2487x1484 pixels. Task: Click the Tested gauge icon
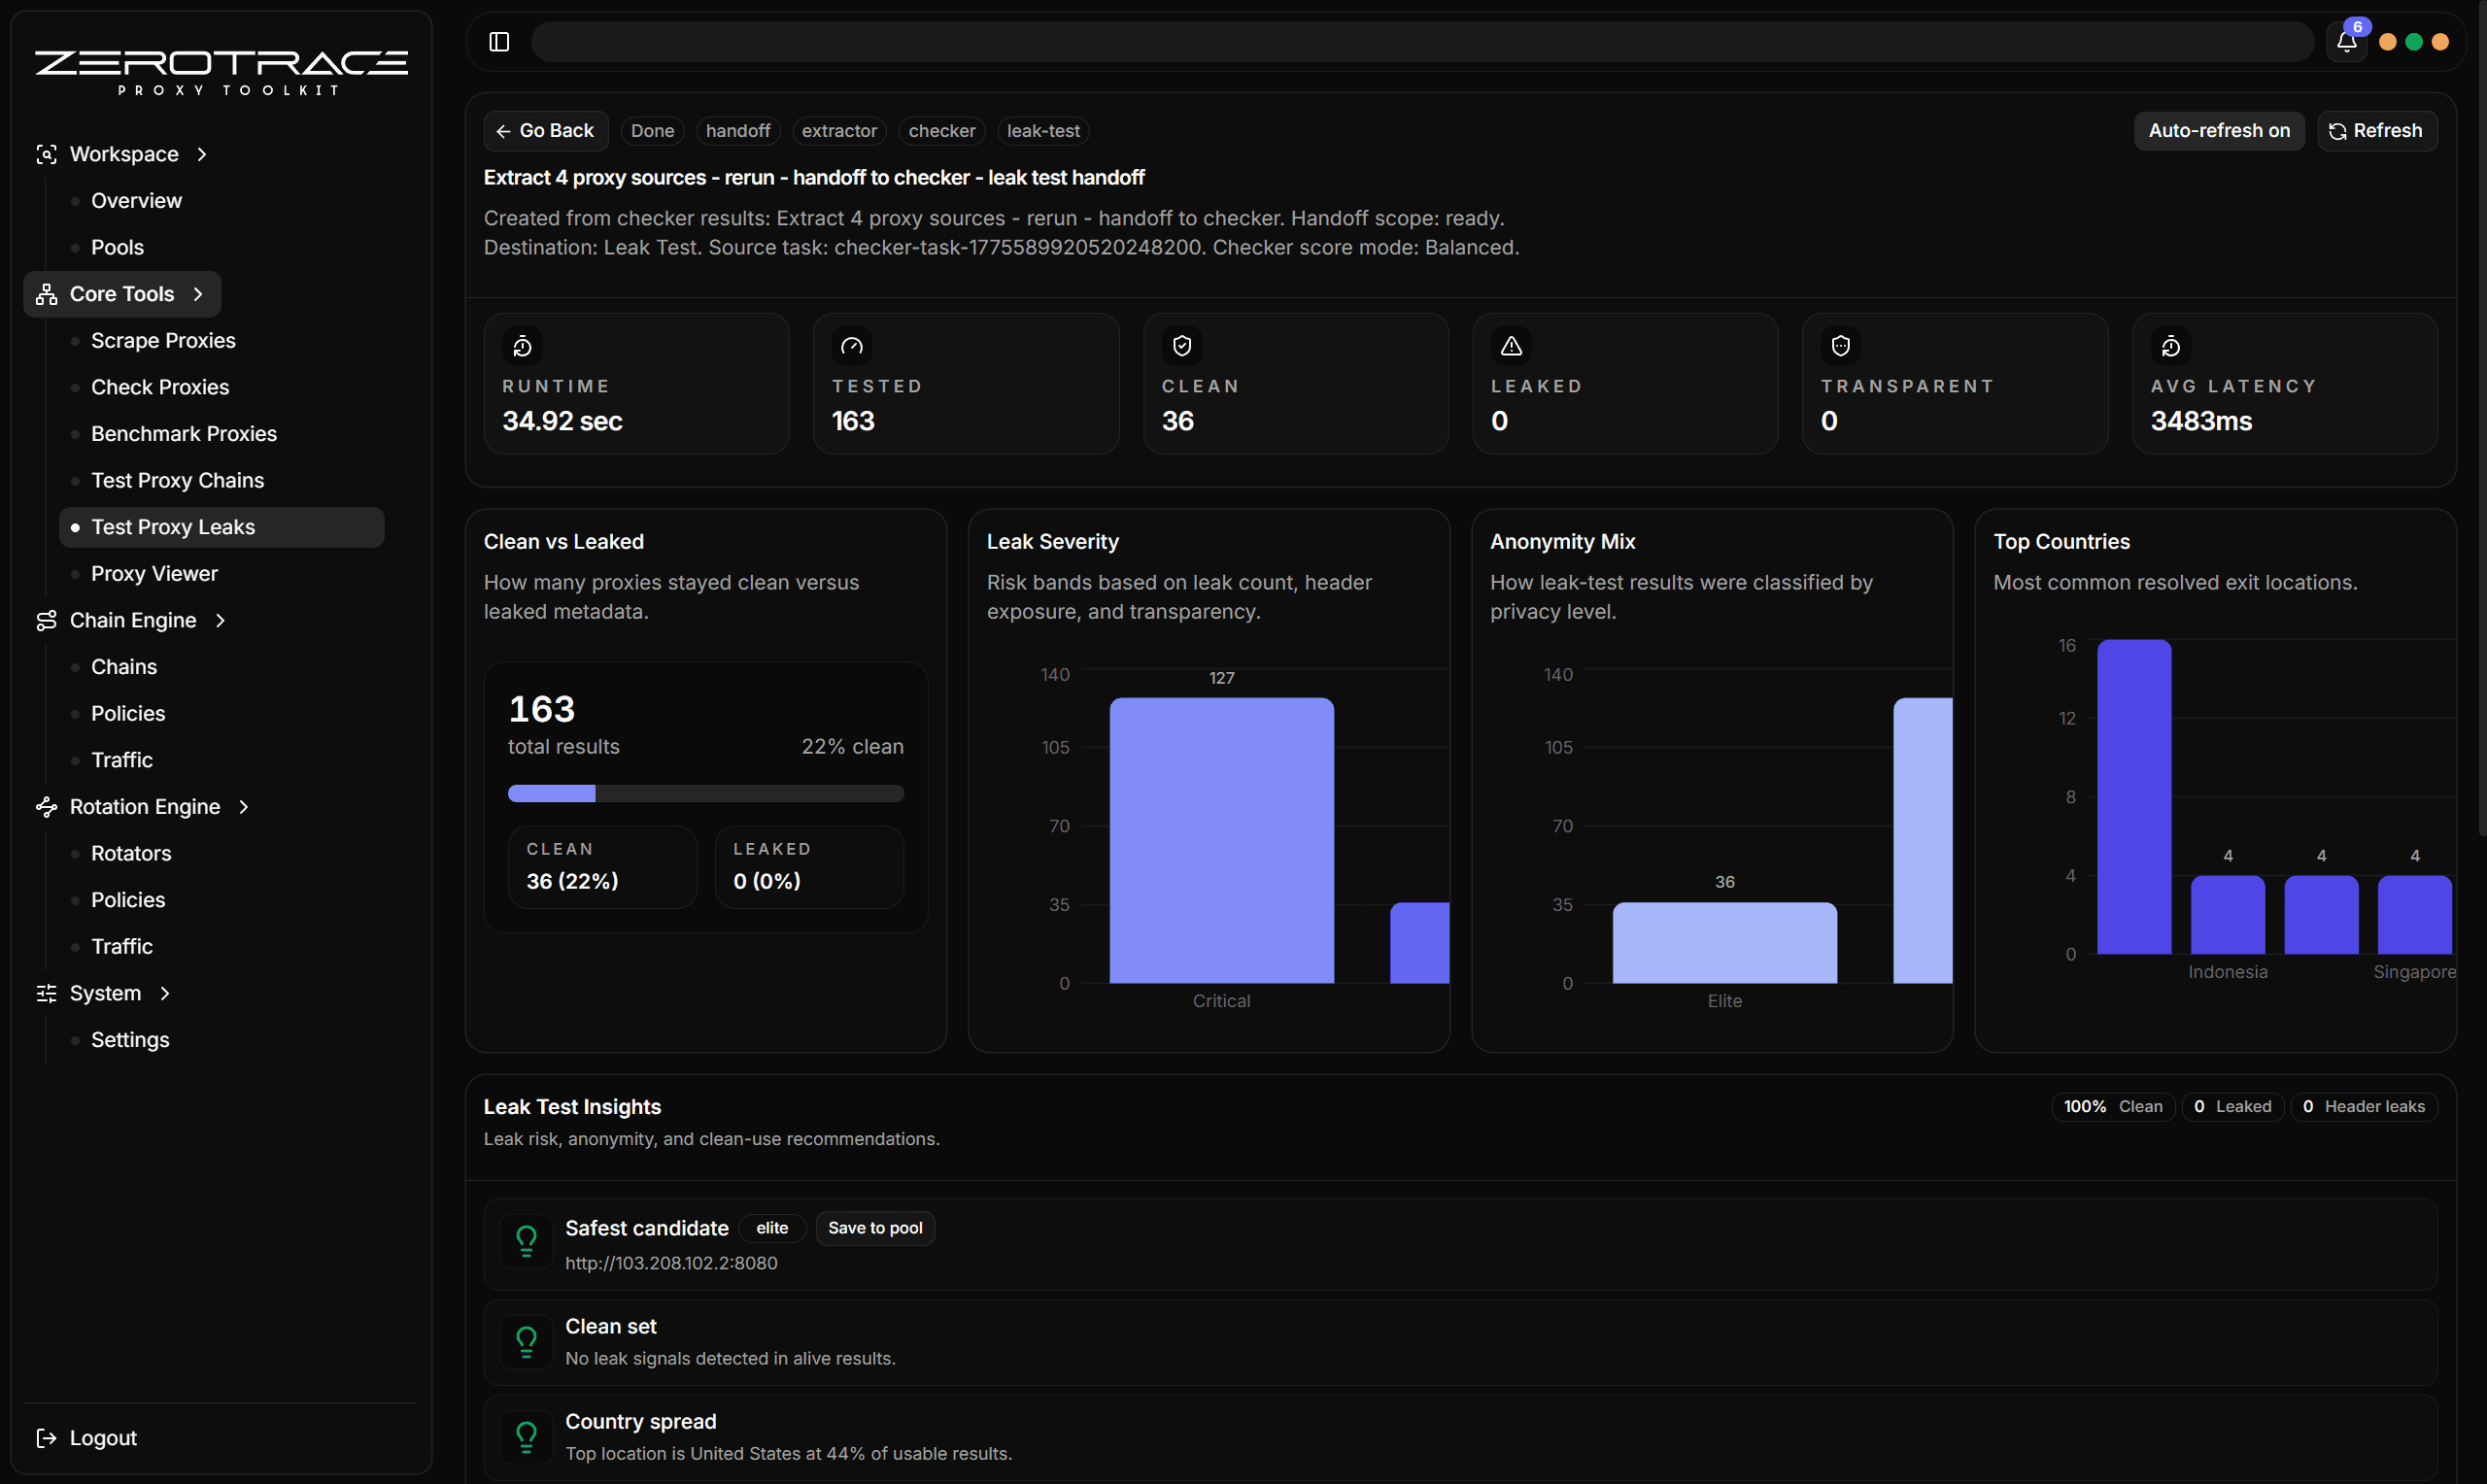tap(851, 346)
